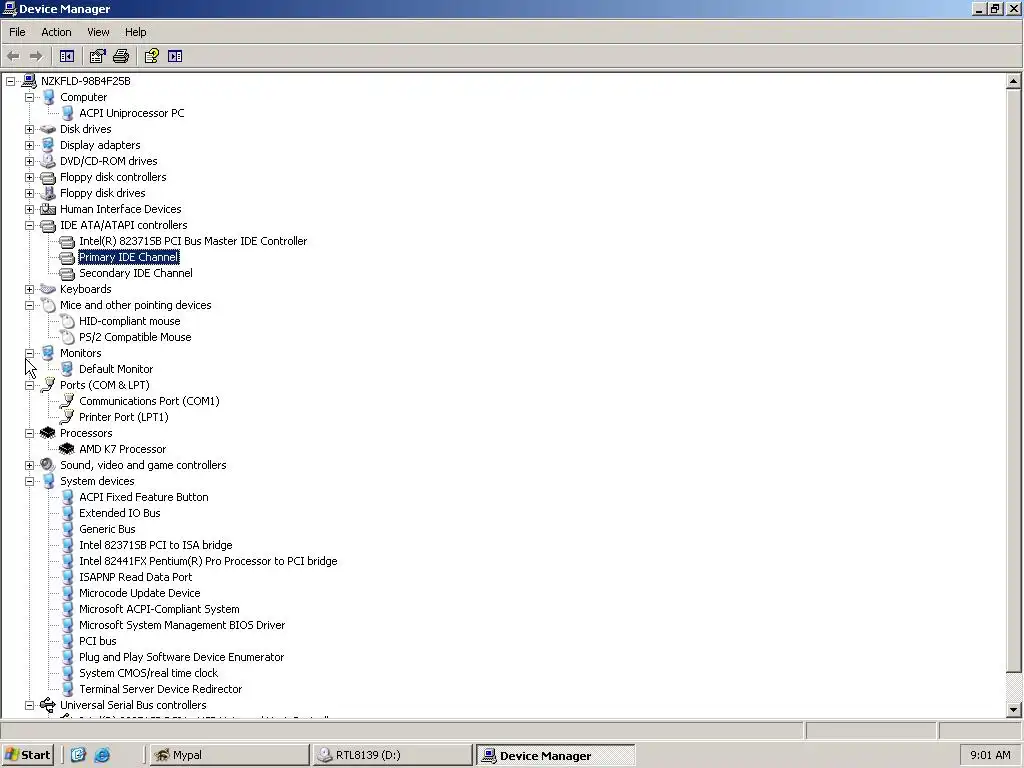Image resolution: width=1024 pixels, height=768 pixels.
Task: Select Plug and Play Software Device Enumerator
Action: pos(182,657)
